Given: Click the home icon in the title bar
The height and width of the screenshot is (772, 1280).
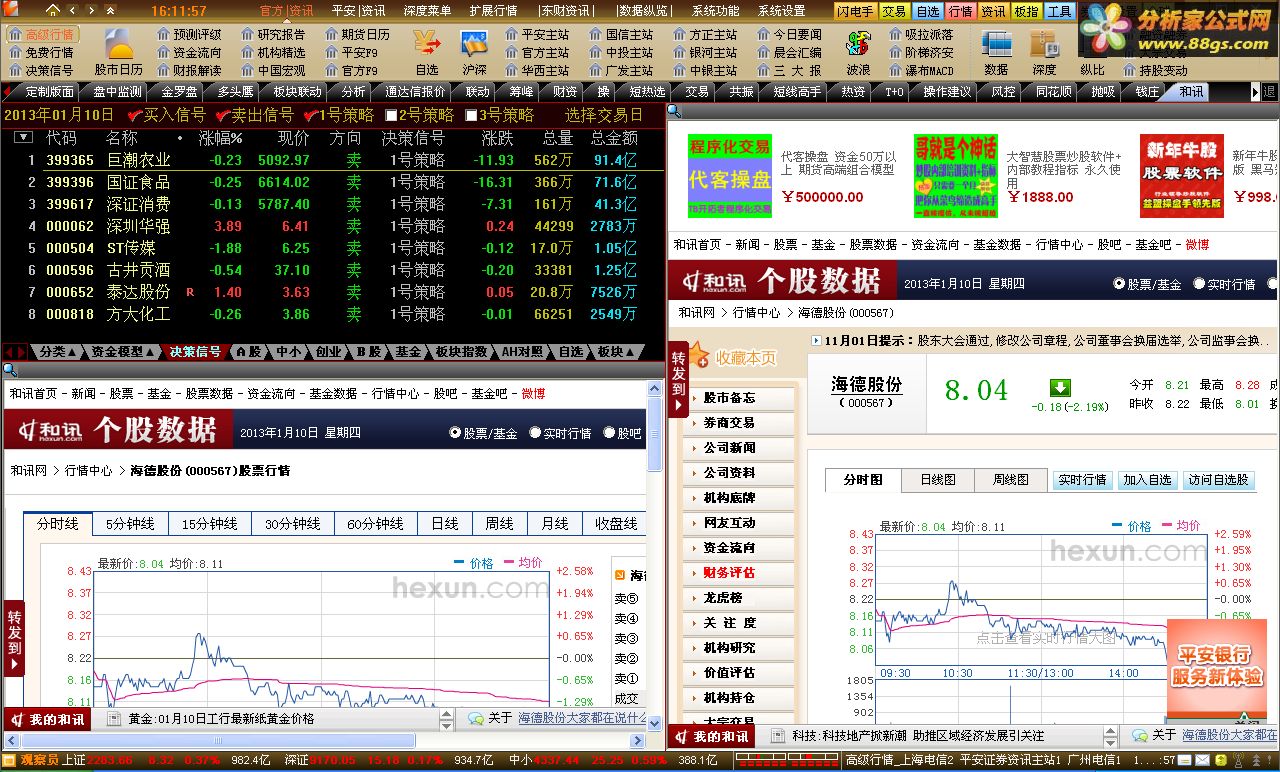Looking at the screenshot, I should 52,11.
